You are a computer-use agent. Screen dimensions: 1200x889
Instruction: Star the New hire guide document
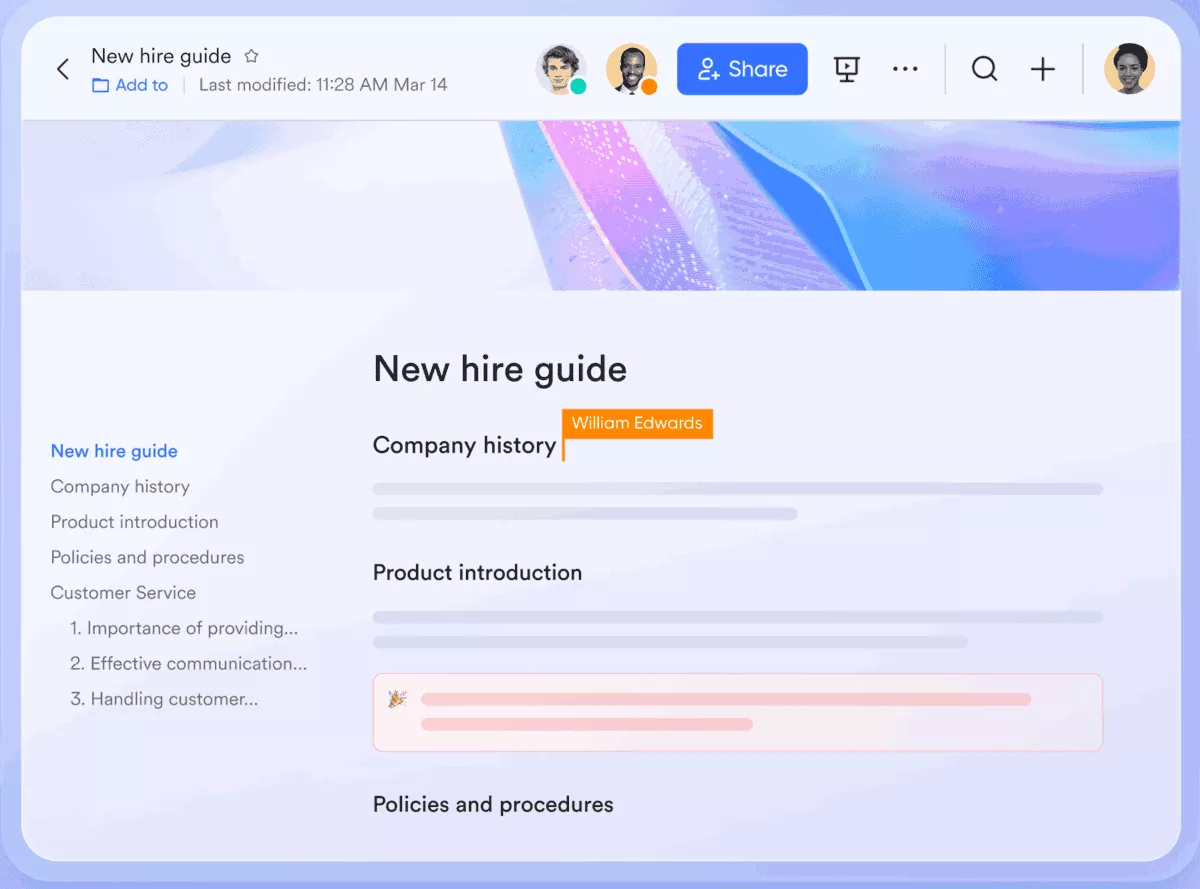[x=251, y=56]
